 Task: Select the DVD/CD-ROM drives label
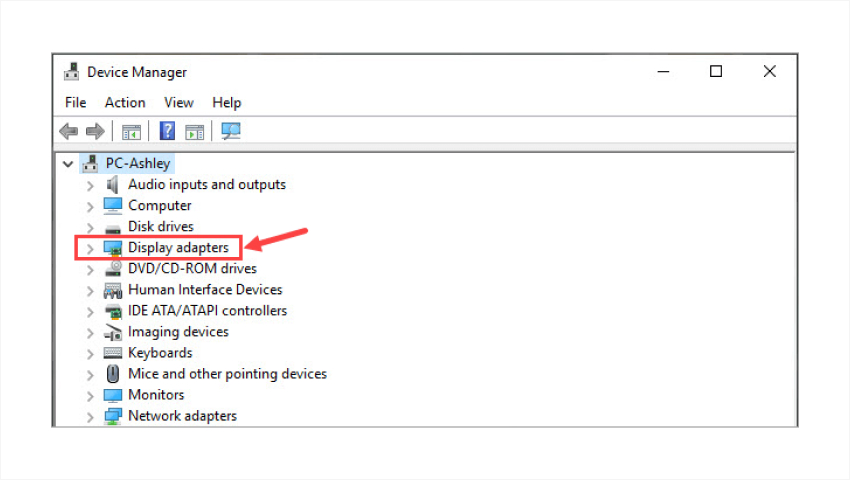pyautogui.click(x=192, y=268)
